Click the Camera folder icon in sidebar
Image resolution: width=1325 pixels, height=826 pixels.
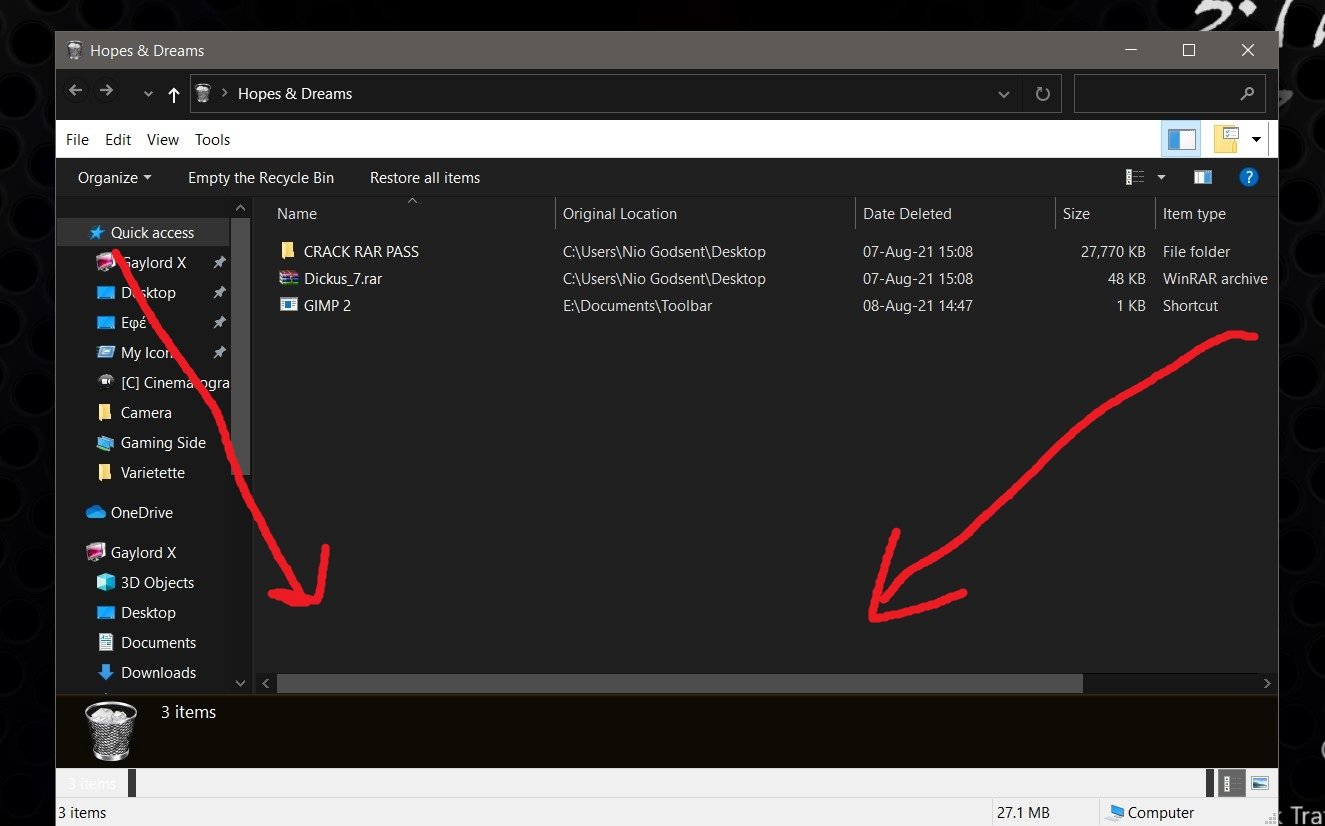pyautogui.click(x=105, y=412)
